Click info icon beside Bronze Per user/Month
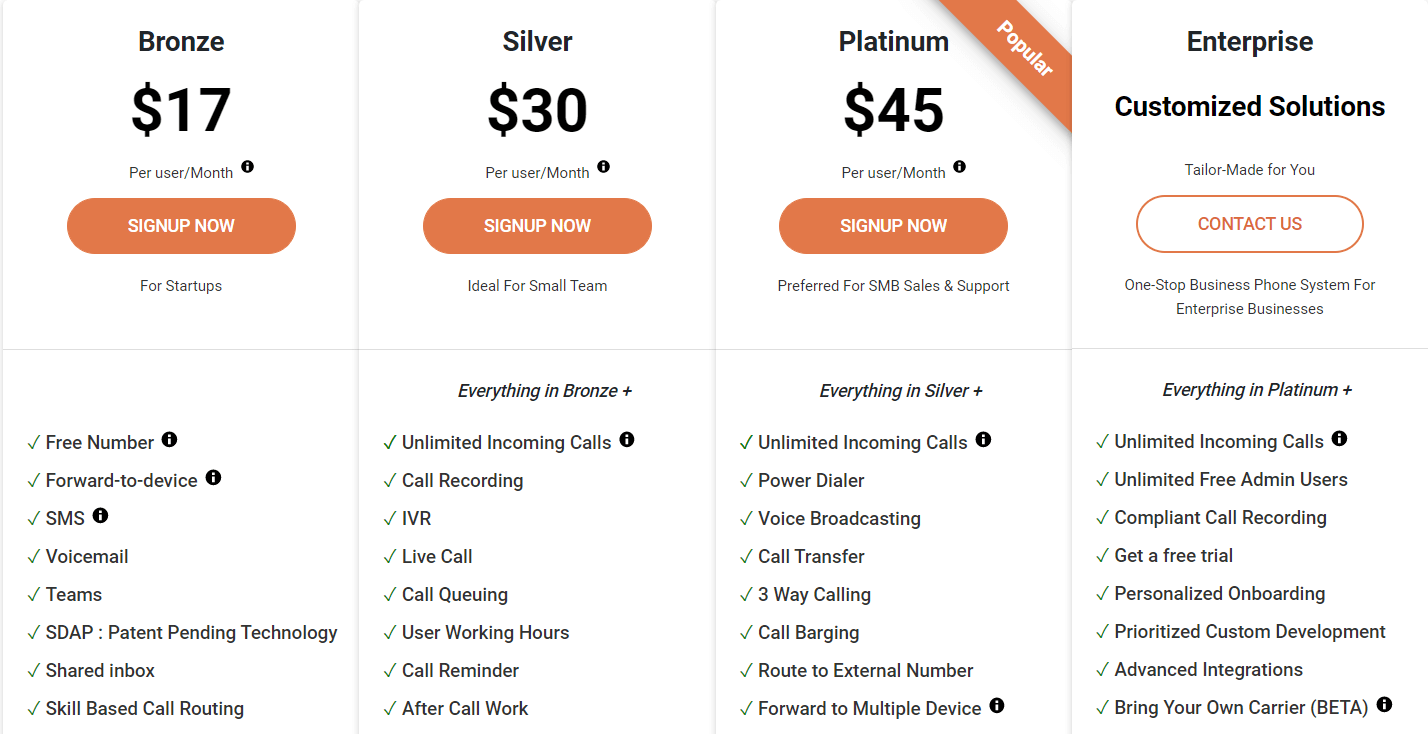 tap(248, 167)
